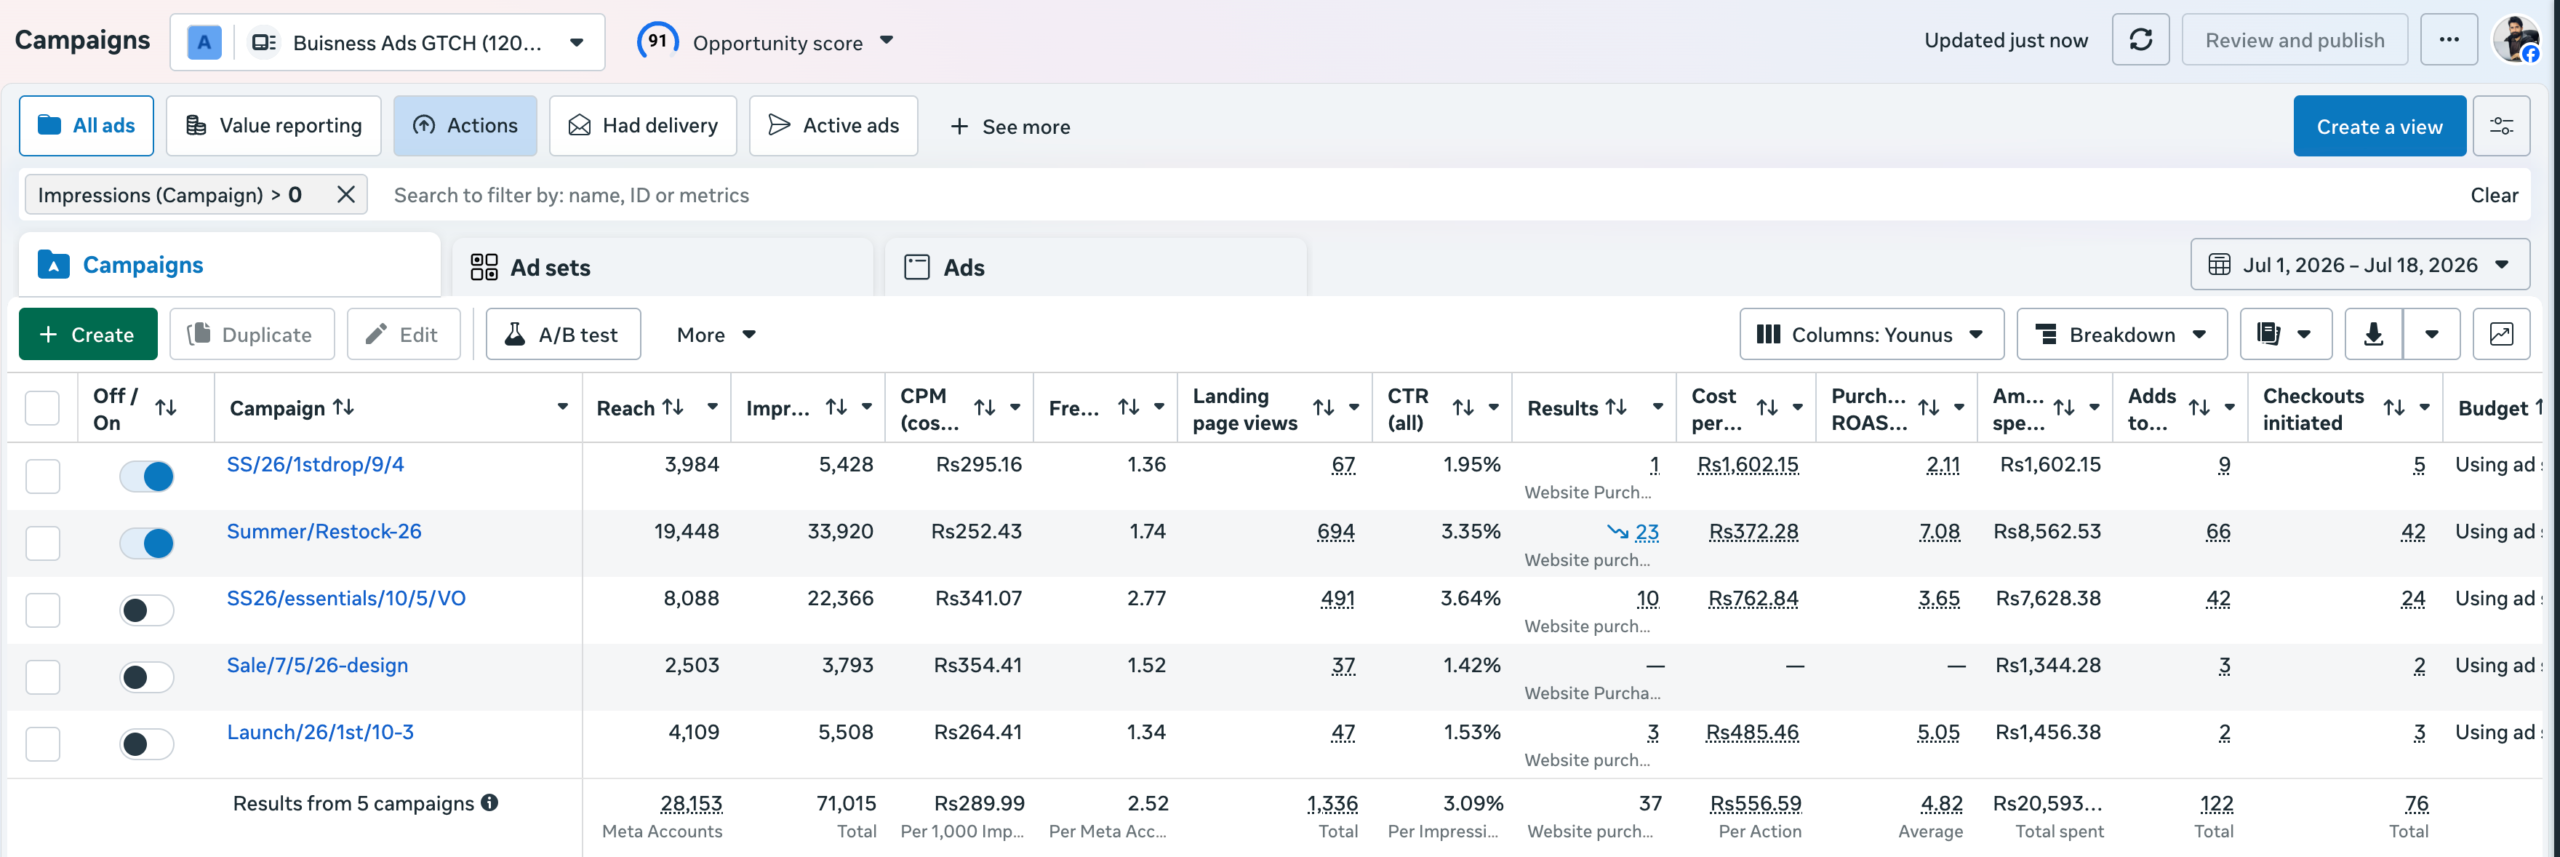Turn off the SS/26/1stdrop/9/4 campaign toggle
This screenshot has width=2560, height=857.
pos(147,476)
